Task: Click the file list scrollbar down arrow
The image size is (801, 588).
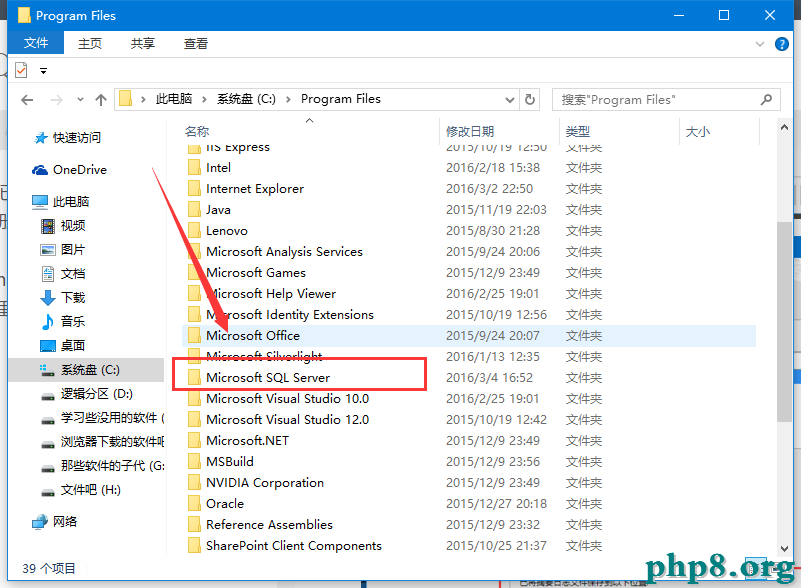Action: pyautogui.click(x=784, y=549)
